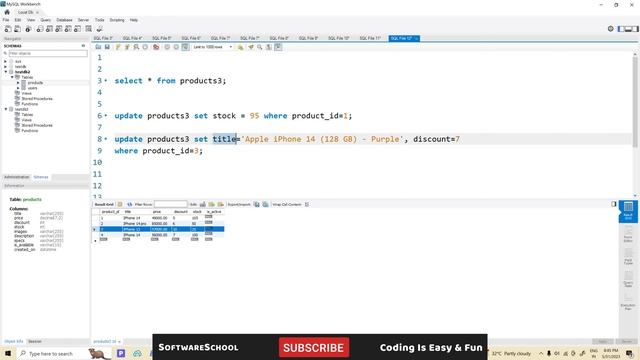
Task: Import records from external file icon
Action: click(265, 204)
